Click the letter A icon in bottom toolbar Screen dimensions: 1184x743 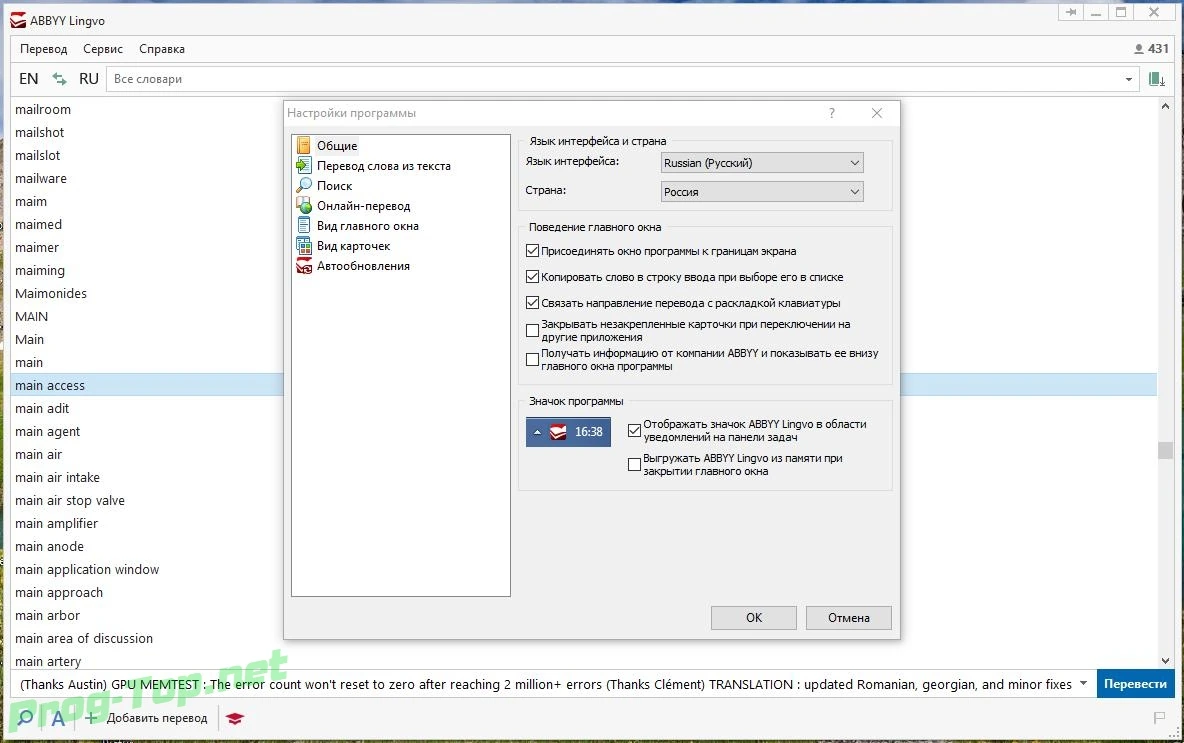tap(58, 718)
